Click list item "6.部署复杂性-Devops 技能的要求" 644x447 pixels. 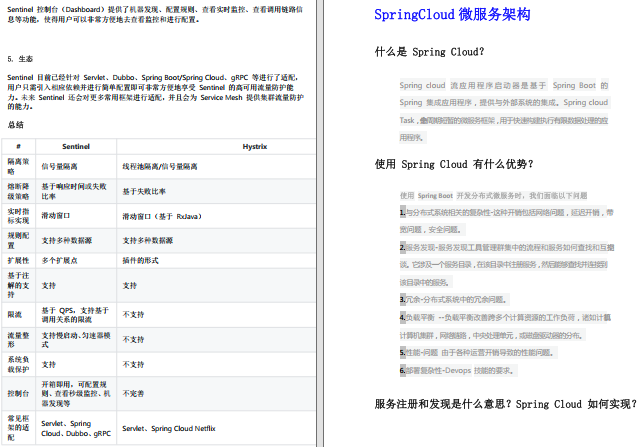click(458, 371)
